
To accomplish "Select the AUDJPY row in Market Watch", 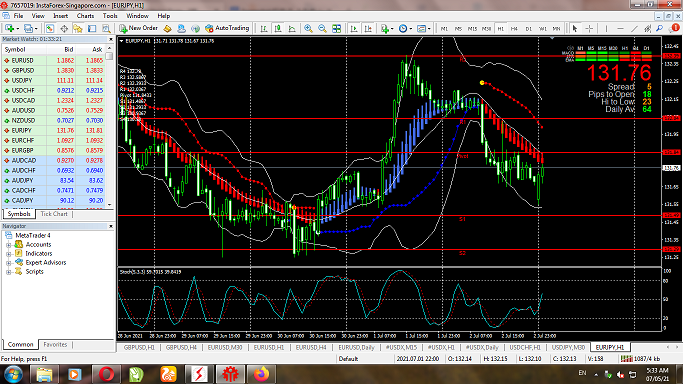I will (x=54, y=181).
